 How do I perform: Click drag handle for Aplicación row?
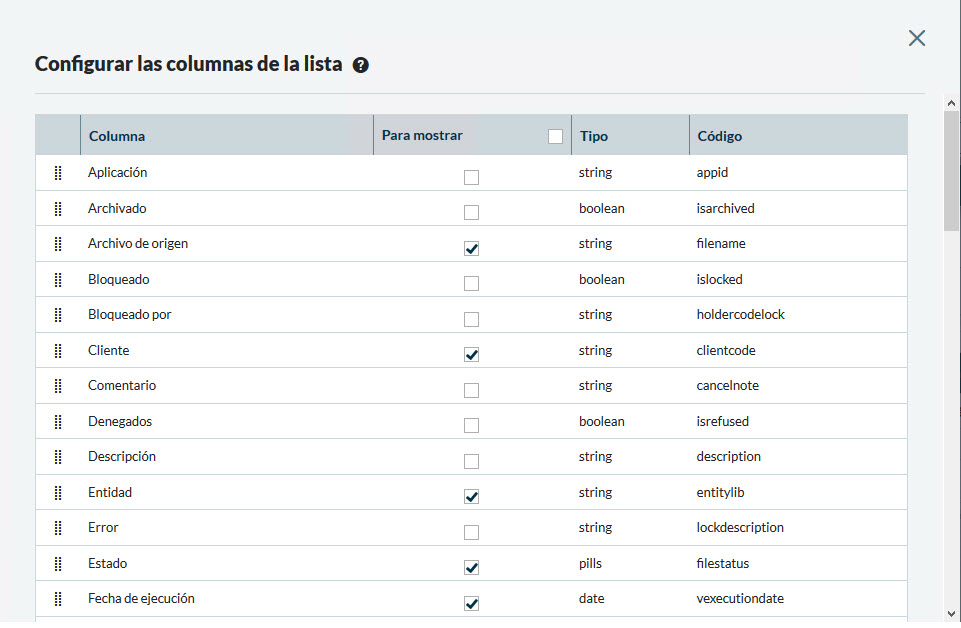click(x=58, y=173)
